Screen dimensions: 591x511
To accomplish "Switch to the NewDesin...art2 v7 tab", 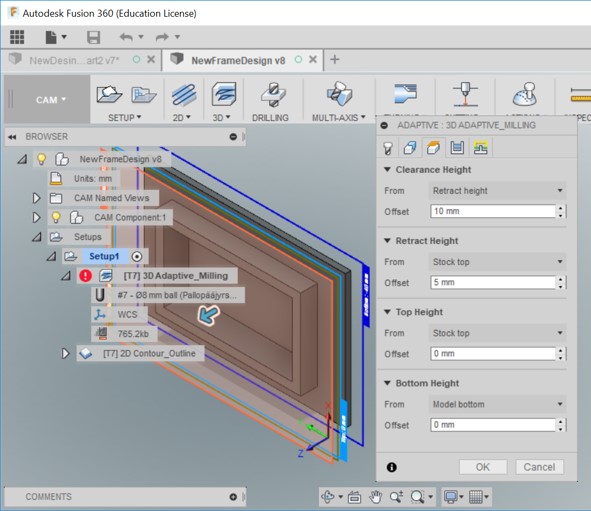I will 74,60.
